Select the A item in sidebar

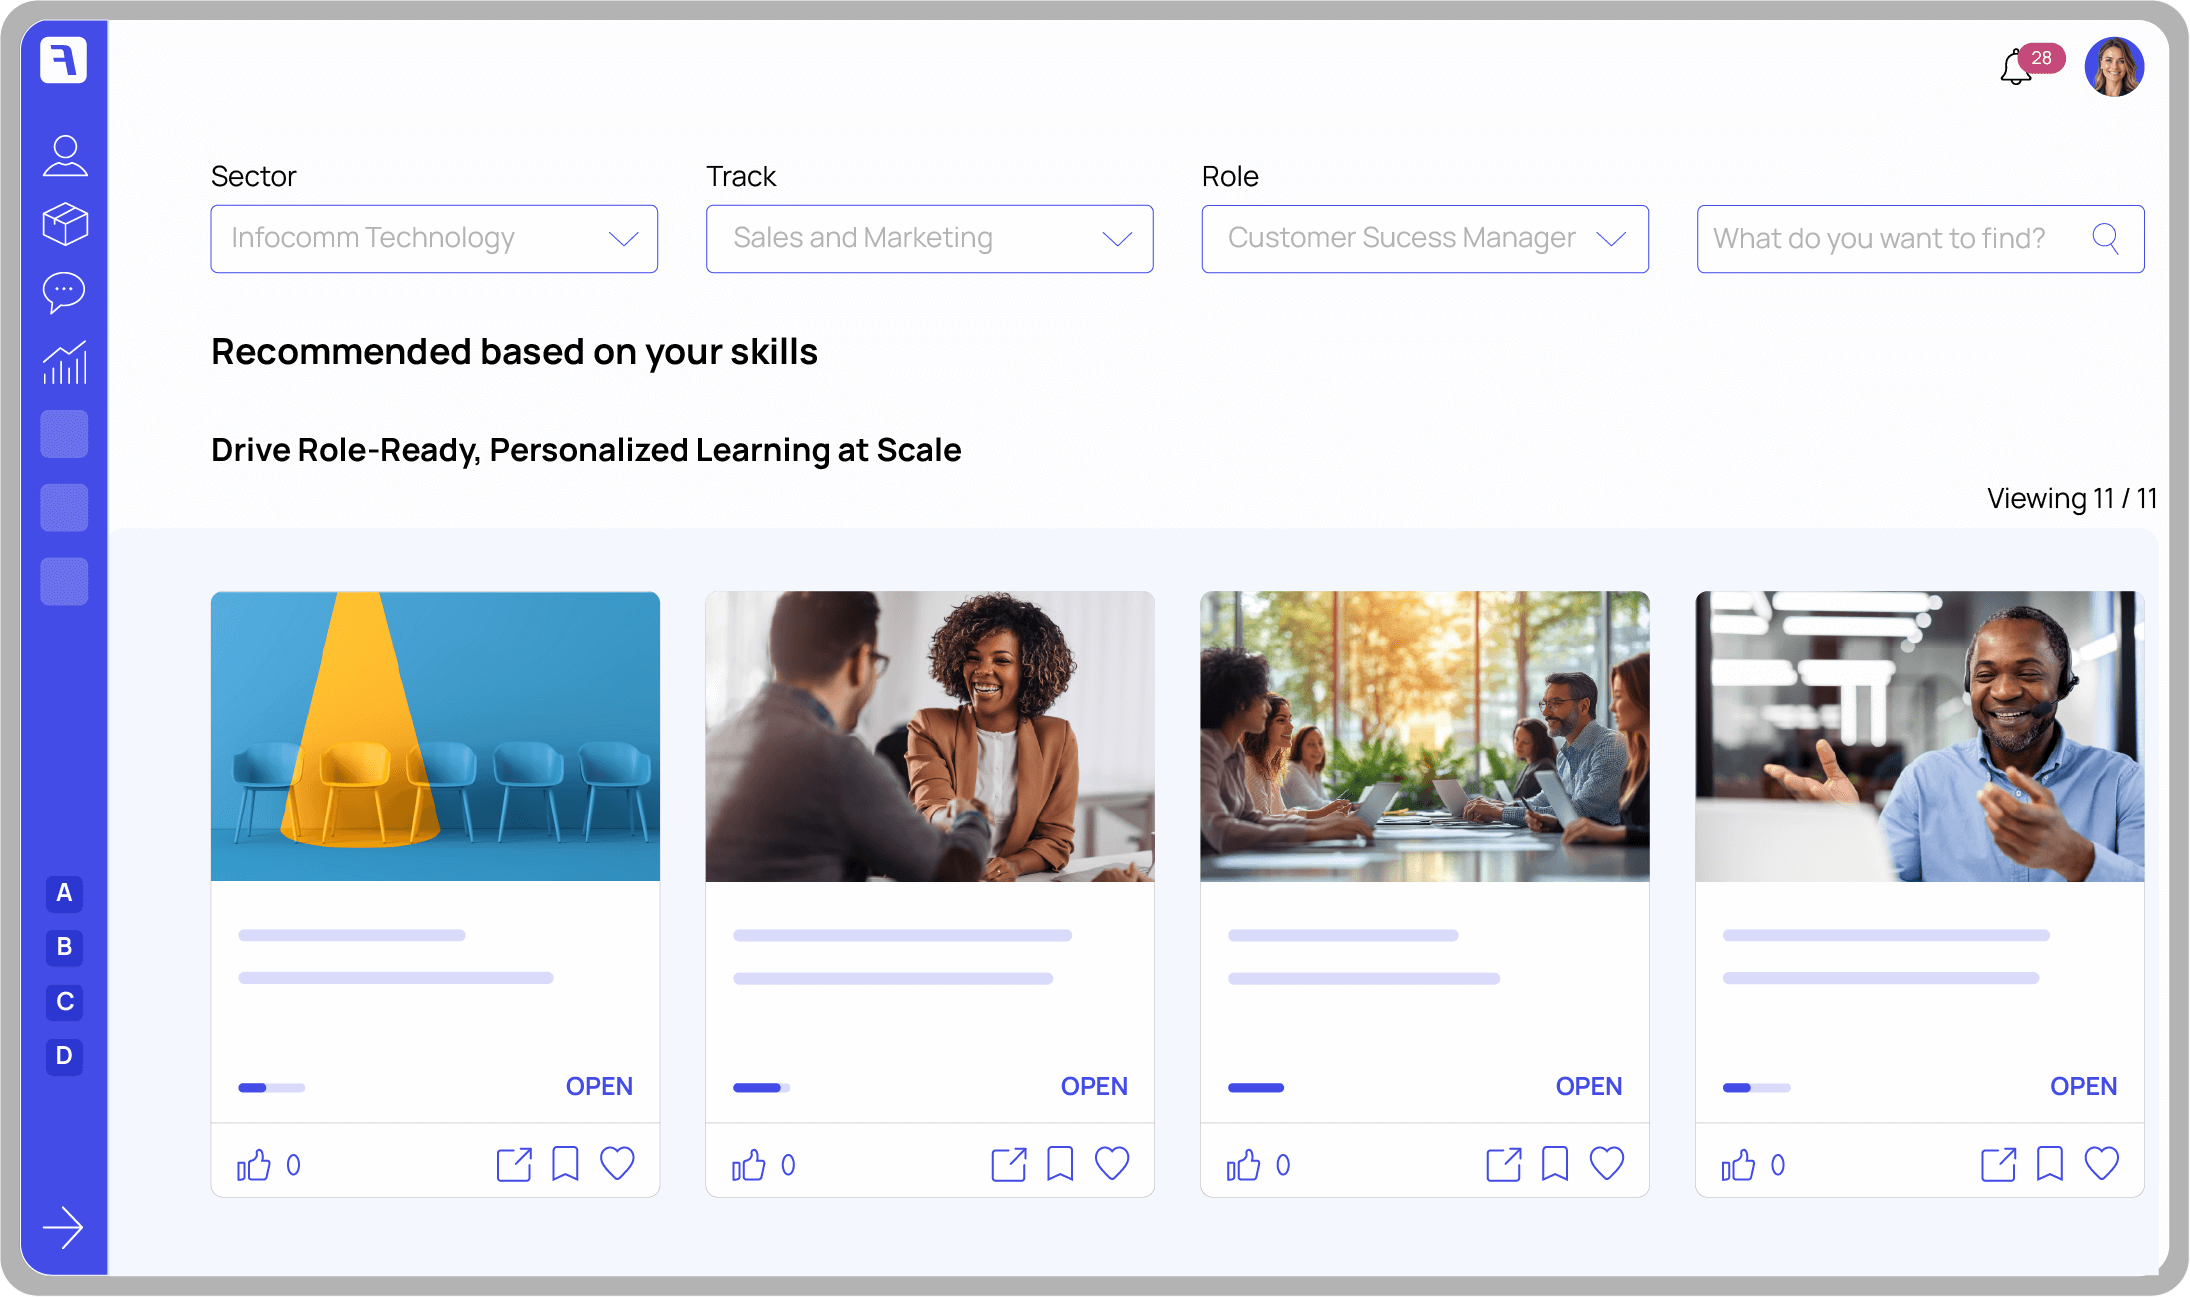coord(64,893)
